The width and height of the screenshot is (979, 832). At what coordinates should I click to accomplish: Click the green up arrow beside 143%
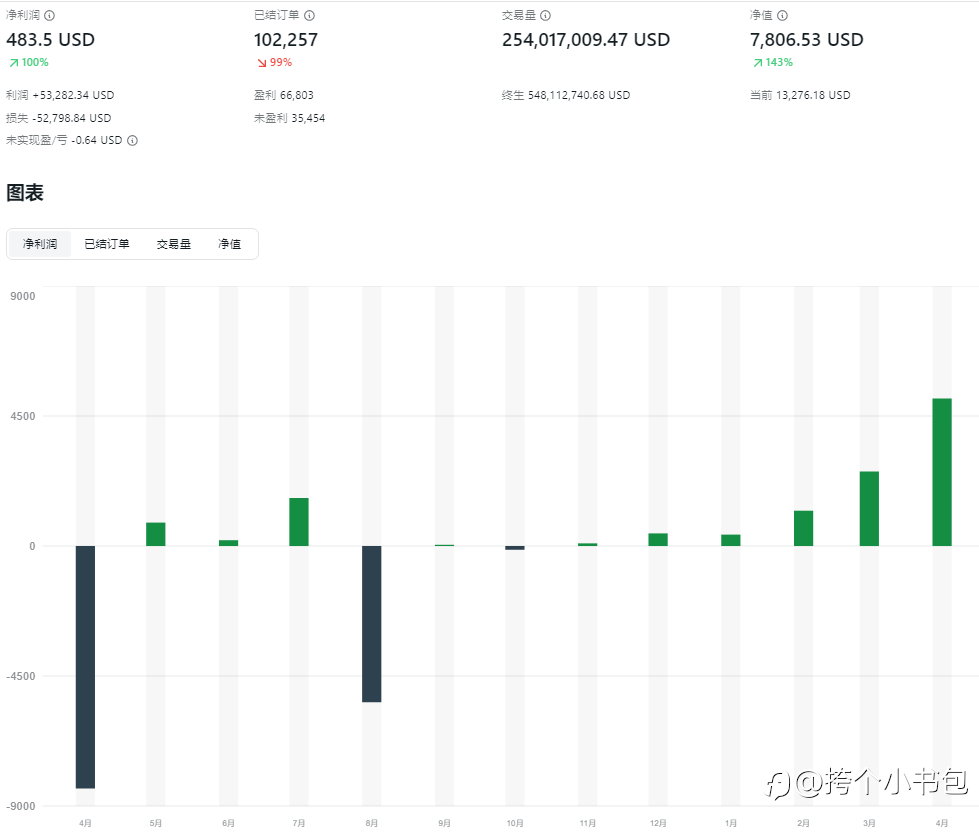(757, 63)
